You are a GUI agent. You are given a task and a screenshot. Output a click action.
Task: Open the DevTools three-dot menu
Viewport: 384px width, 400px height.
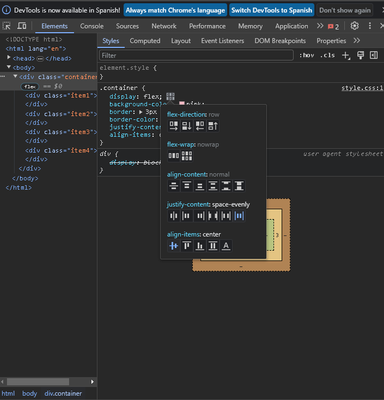point(370,26)
